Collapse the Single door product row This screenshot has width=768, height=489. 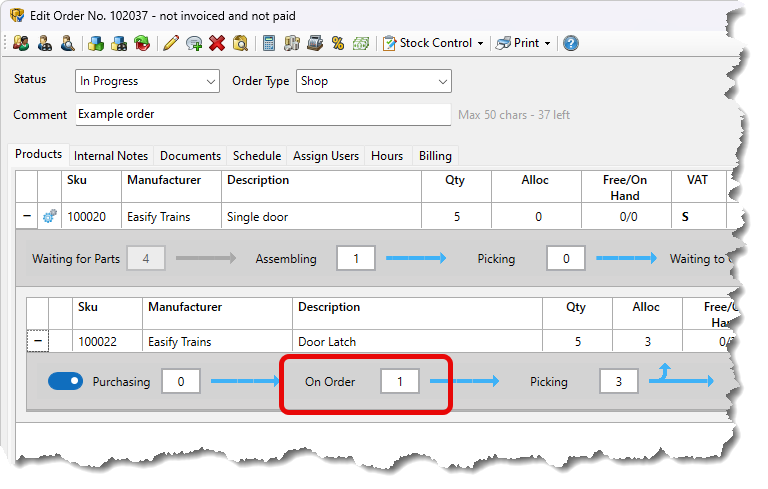26,216
